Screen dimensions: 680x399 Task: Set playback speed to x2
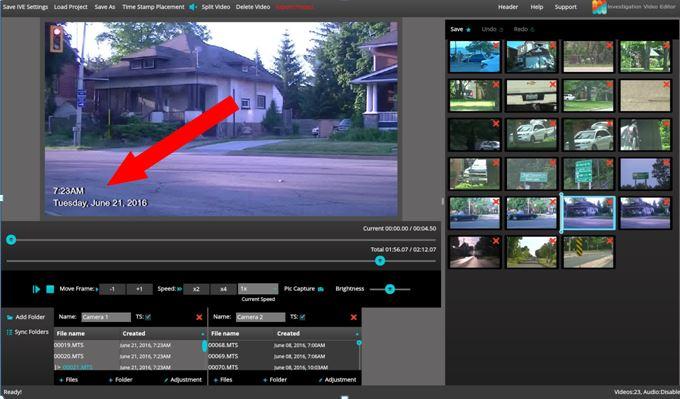(x=196, y=289)
